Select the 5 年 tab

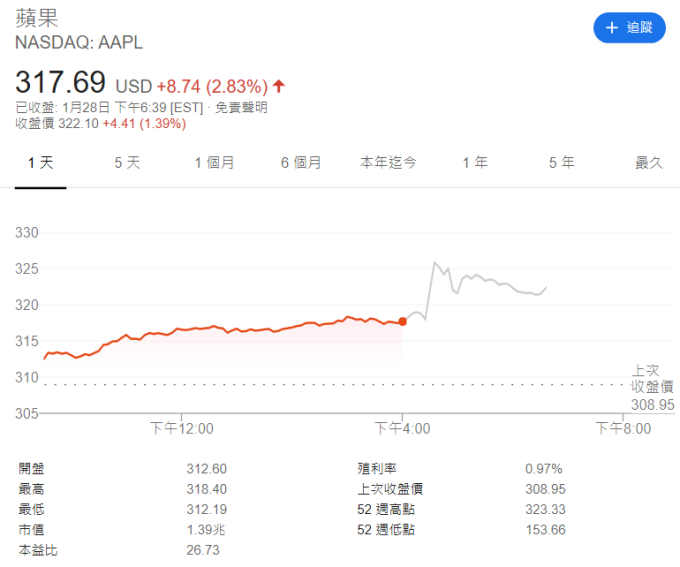point(562,163)
